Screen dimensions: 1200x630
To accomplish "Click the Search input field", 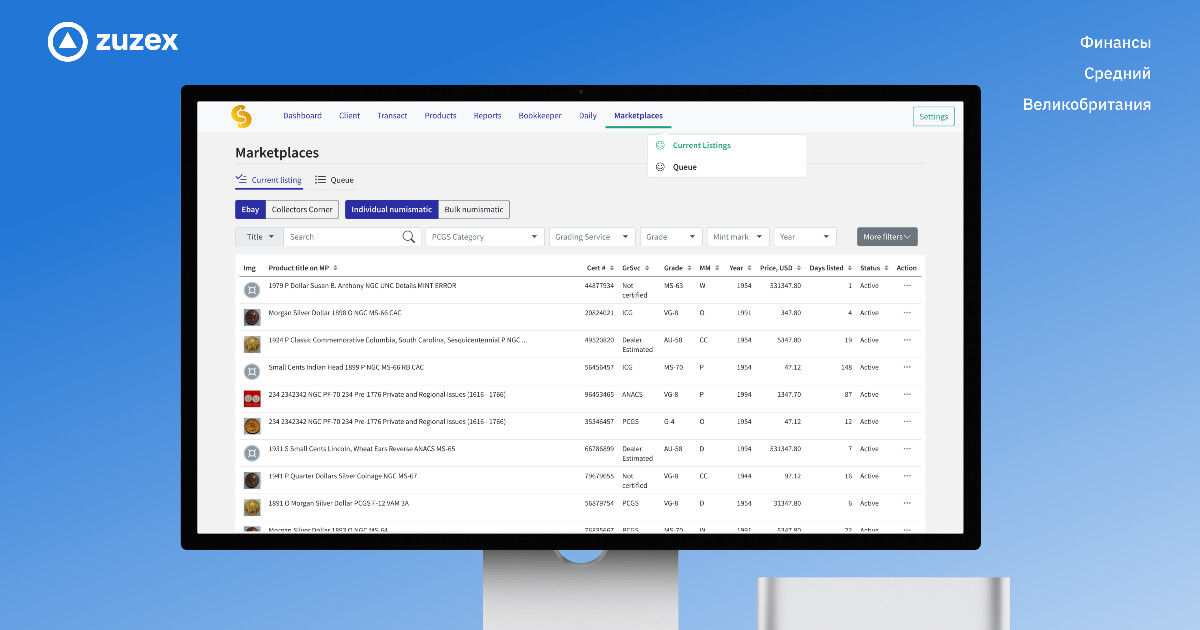I will [340, 237].
